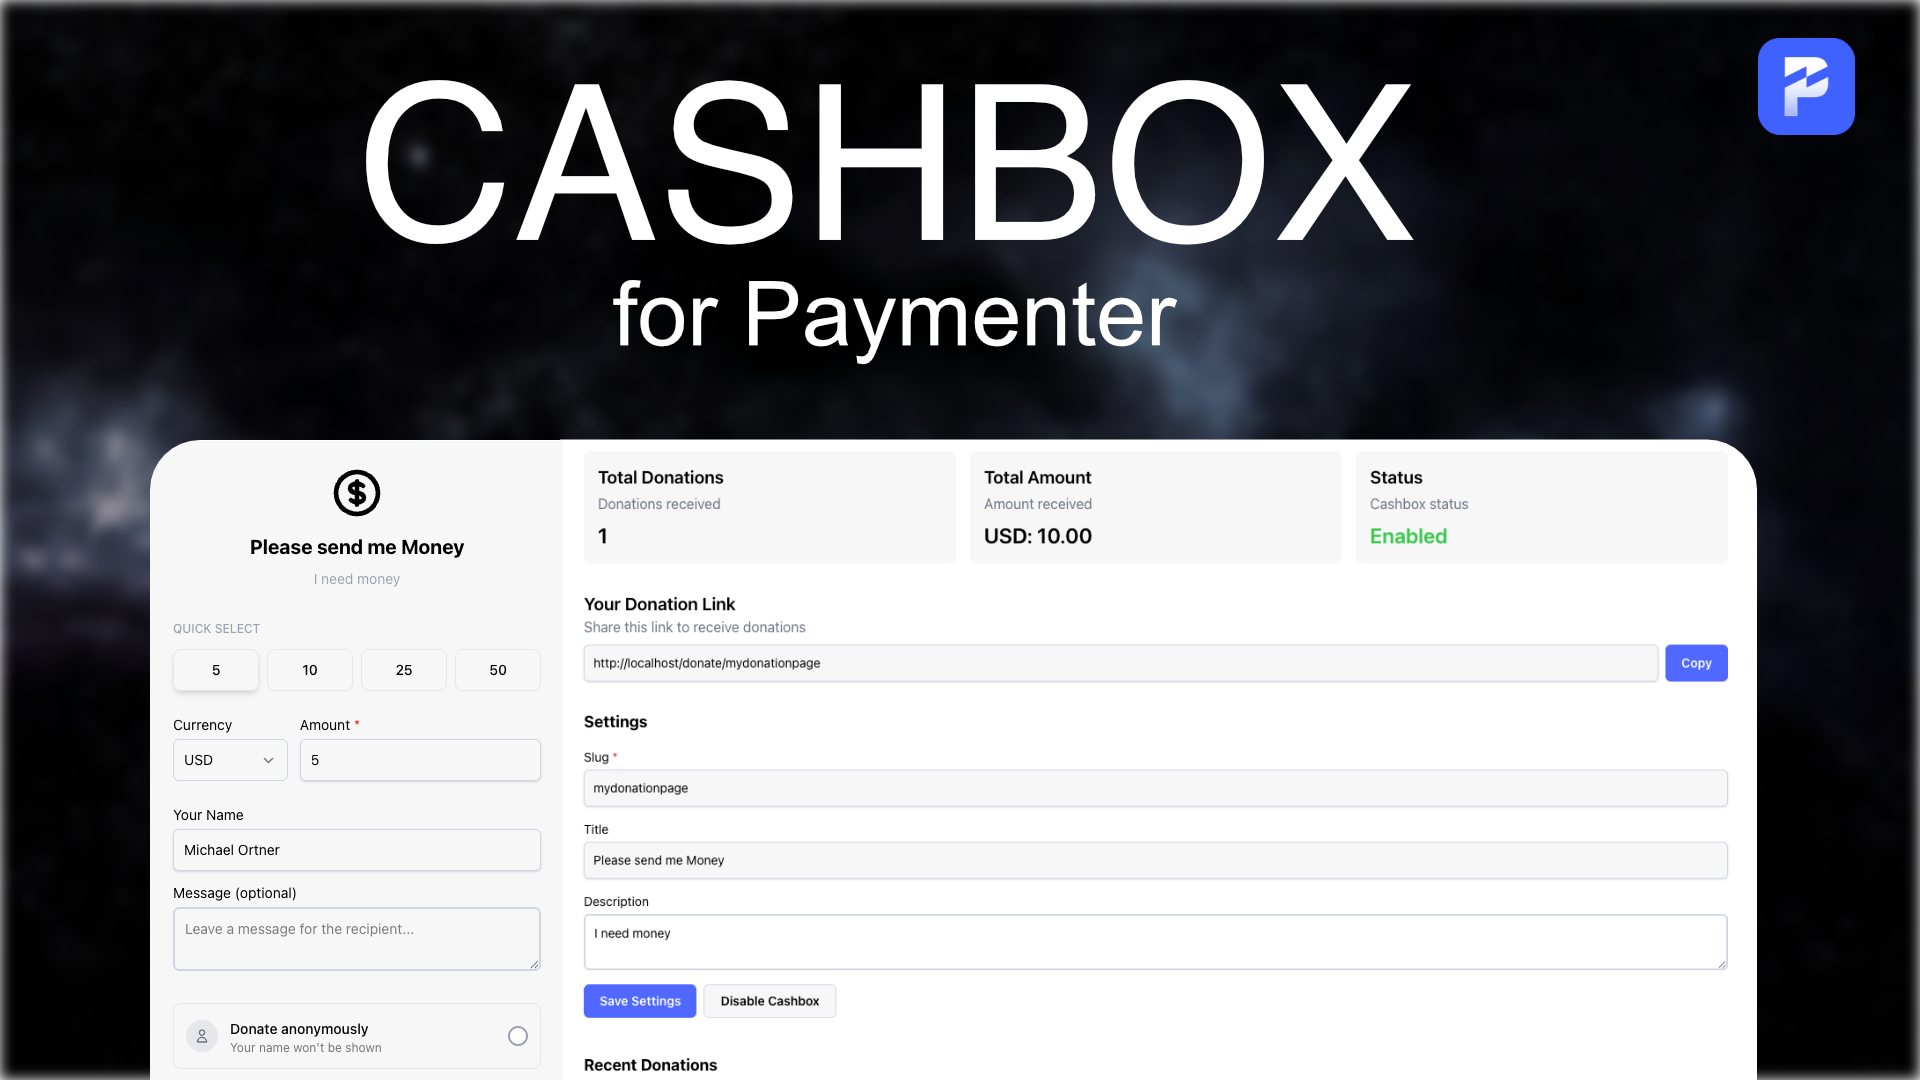1920x1080 pixels.
Task: Edit the Your Name field showing Michael Ortner
Action: pyautogui.click(x=356, y=850)
